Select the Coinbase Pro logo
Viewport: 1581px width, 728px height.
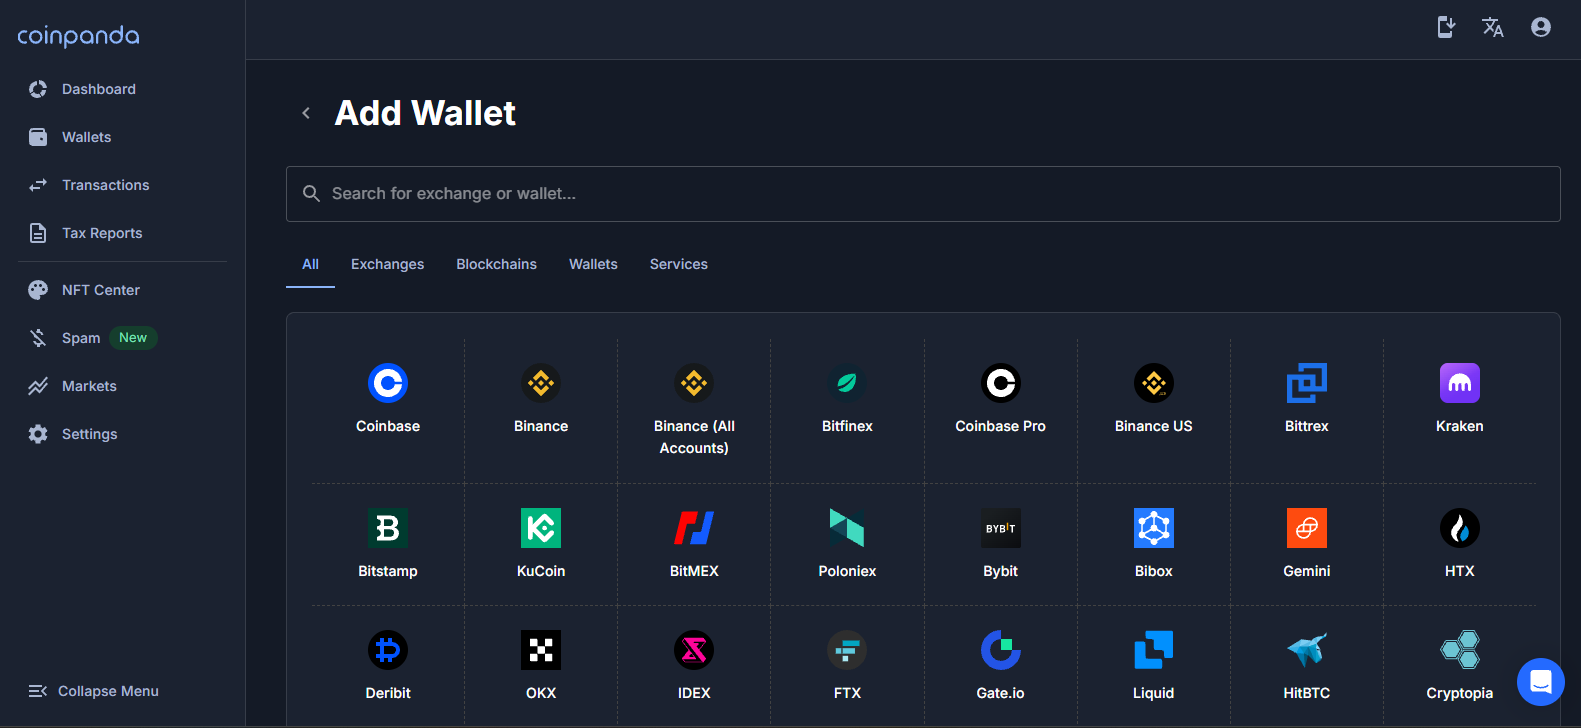(1001, 383)
